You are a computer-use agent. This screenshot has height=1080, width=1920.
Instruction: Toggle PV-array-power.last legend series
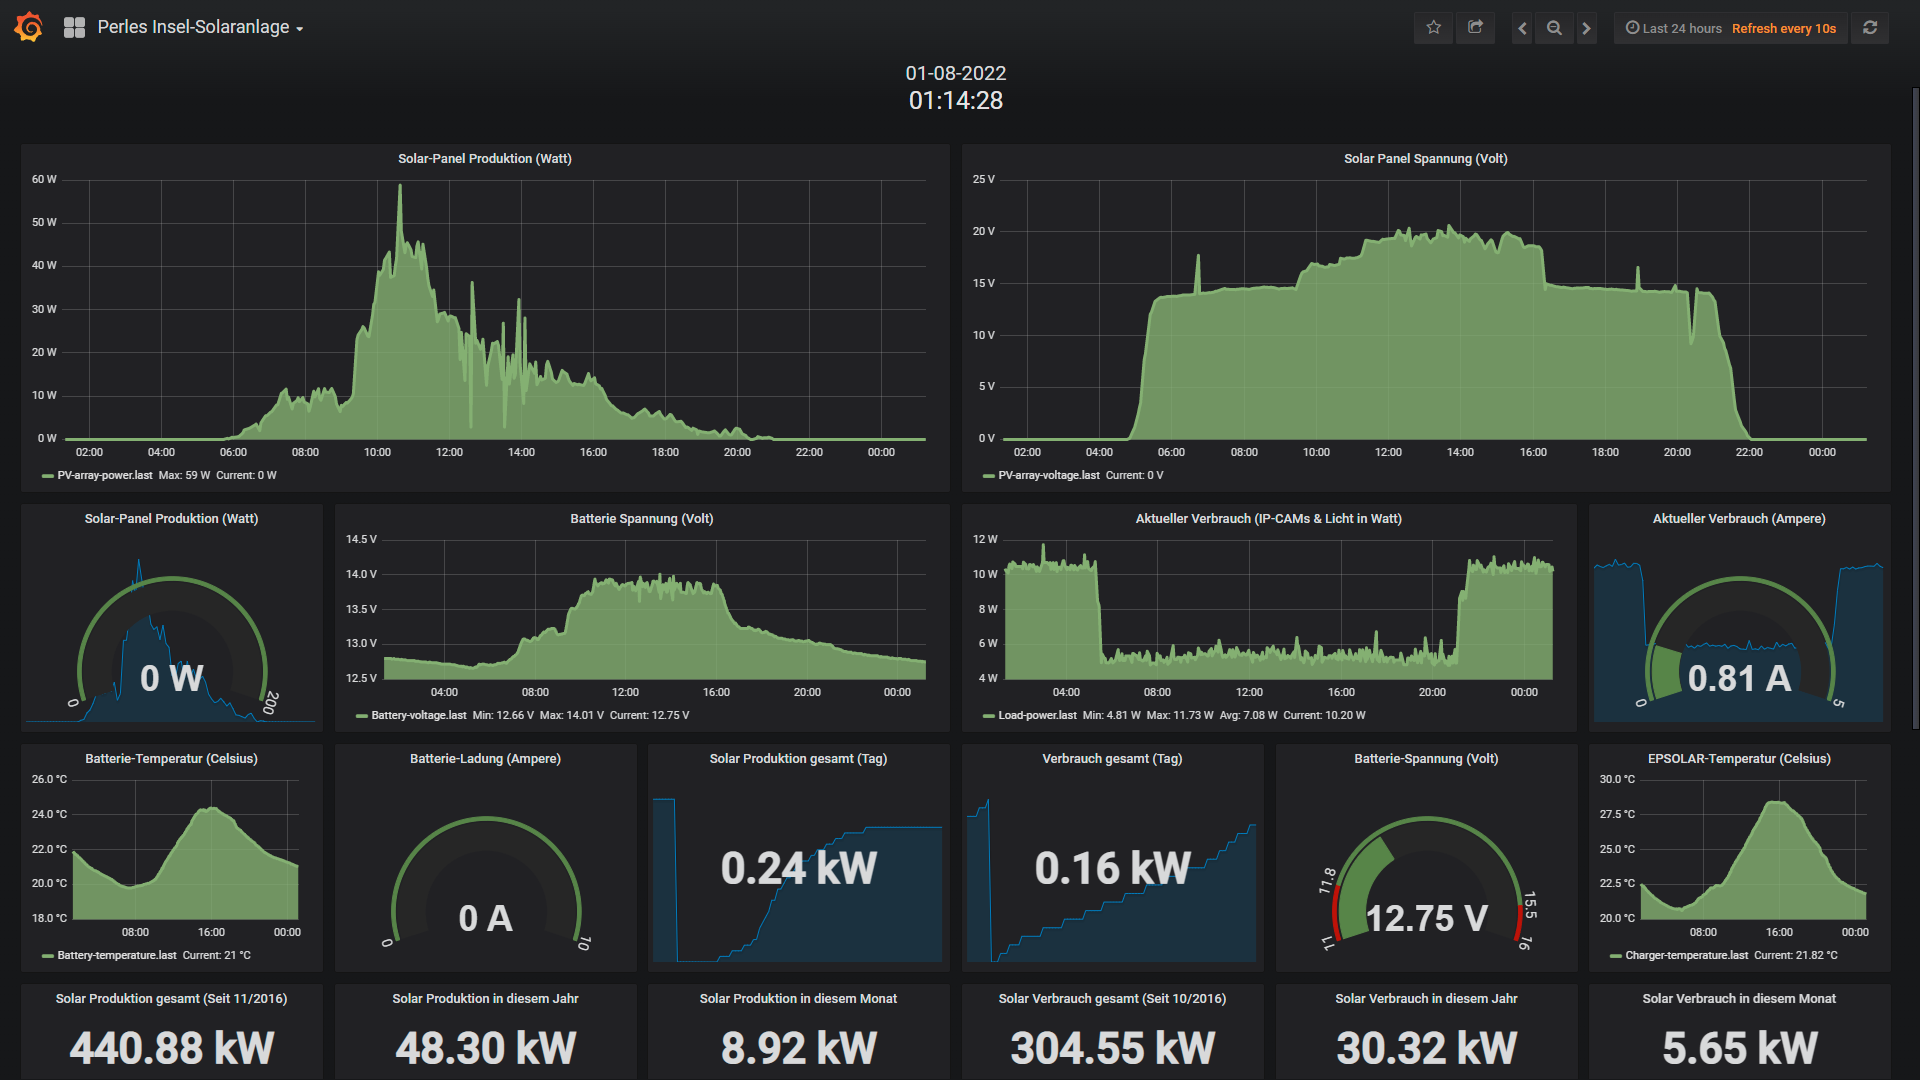coord(104,475)
